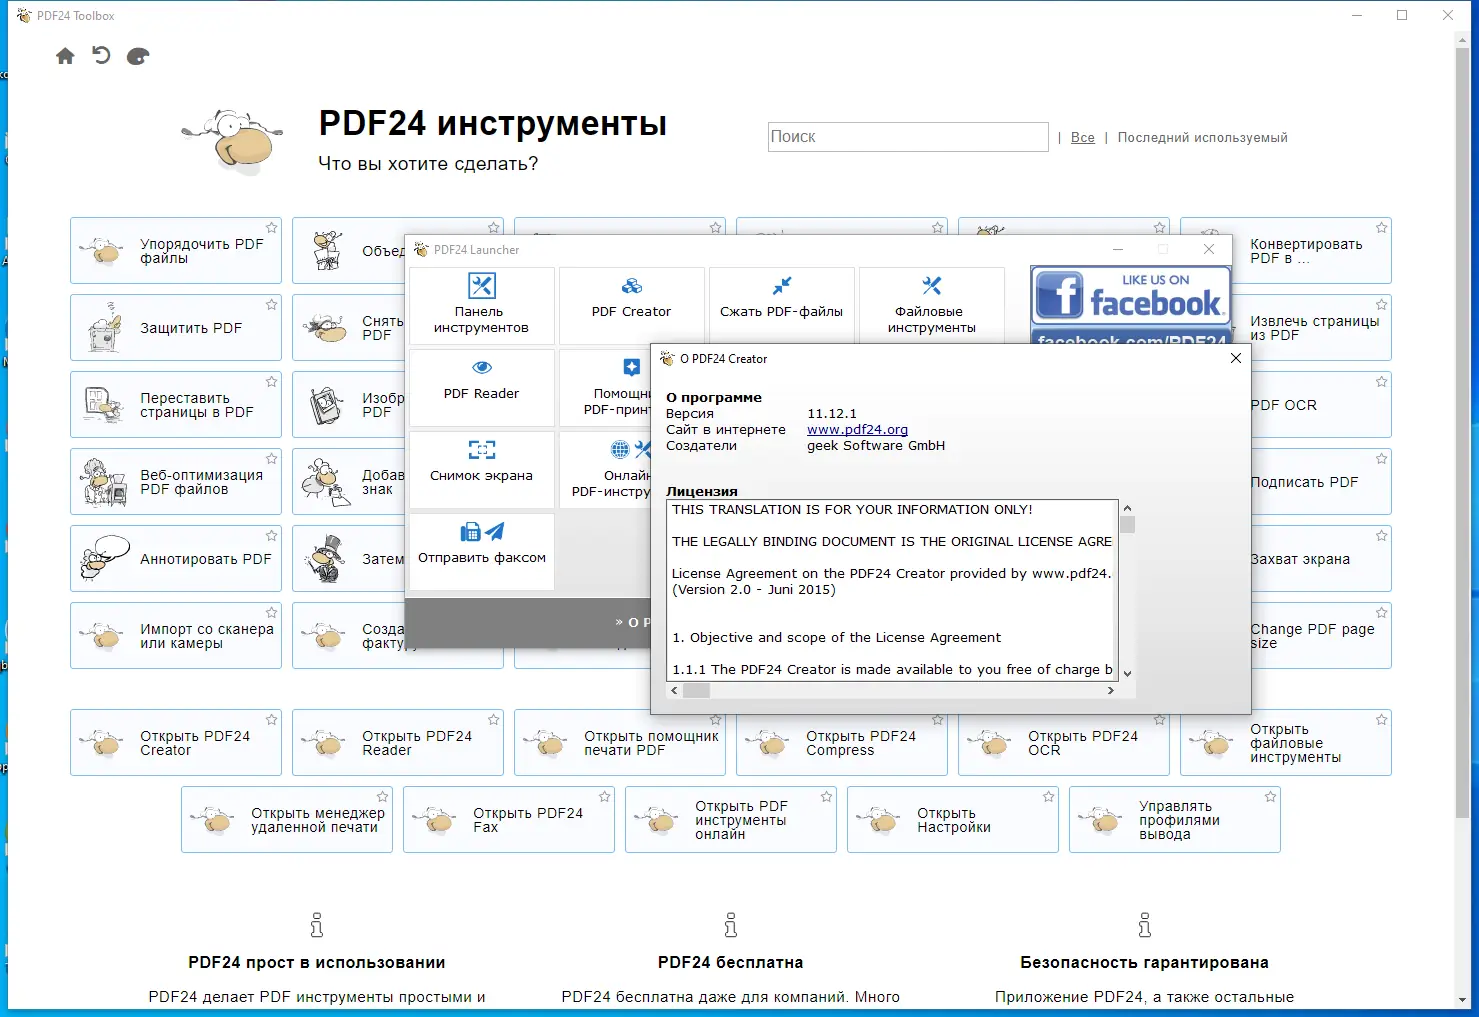Click the back arrow icon beside home
Viewport: 1479px width, 1017px height.
click(x=101, y=55)
